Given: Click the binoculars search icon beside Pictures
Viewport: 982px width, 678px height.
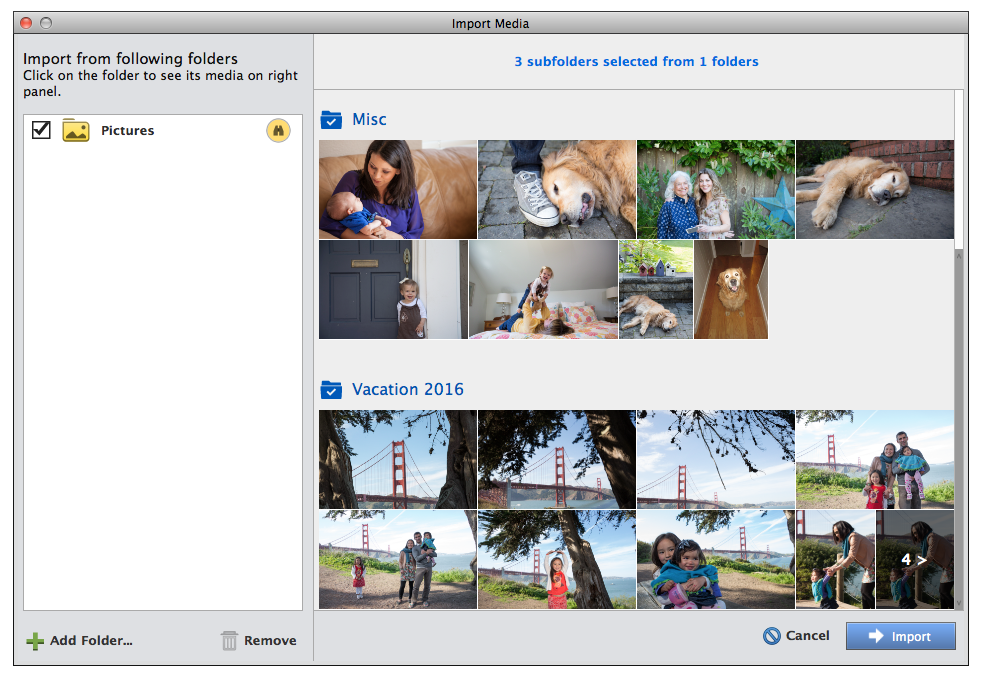Looking at the screenshot, I should [278, 130].
